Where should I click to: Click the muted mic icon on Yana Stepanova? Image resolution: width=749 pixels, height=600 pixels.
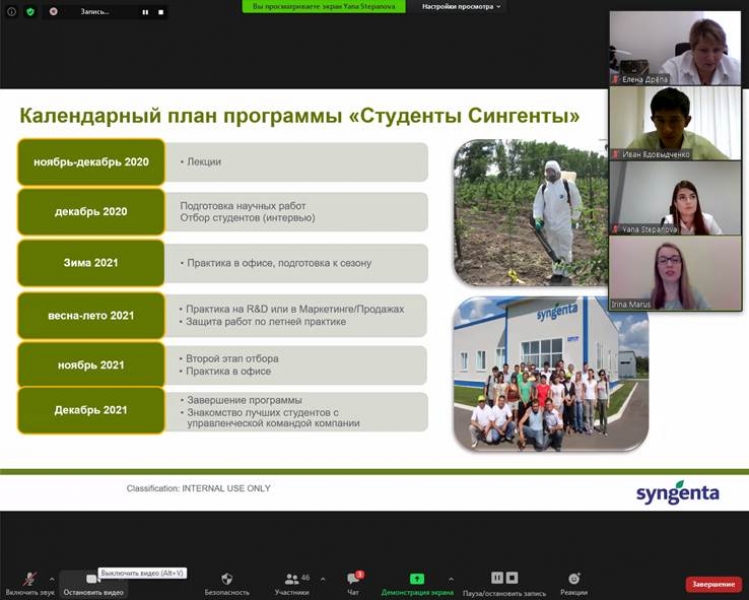(616, 229)
